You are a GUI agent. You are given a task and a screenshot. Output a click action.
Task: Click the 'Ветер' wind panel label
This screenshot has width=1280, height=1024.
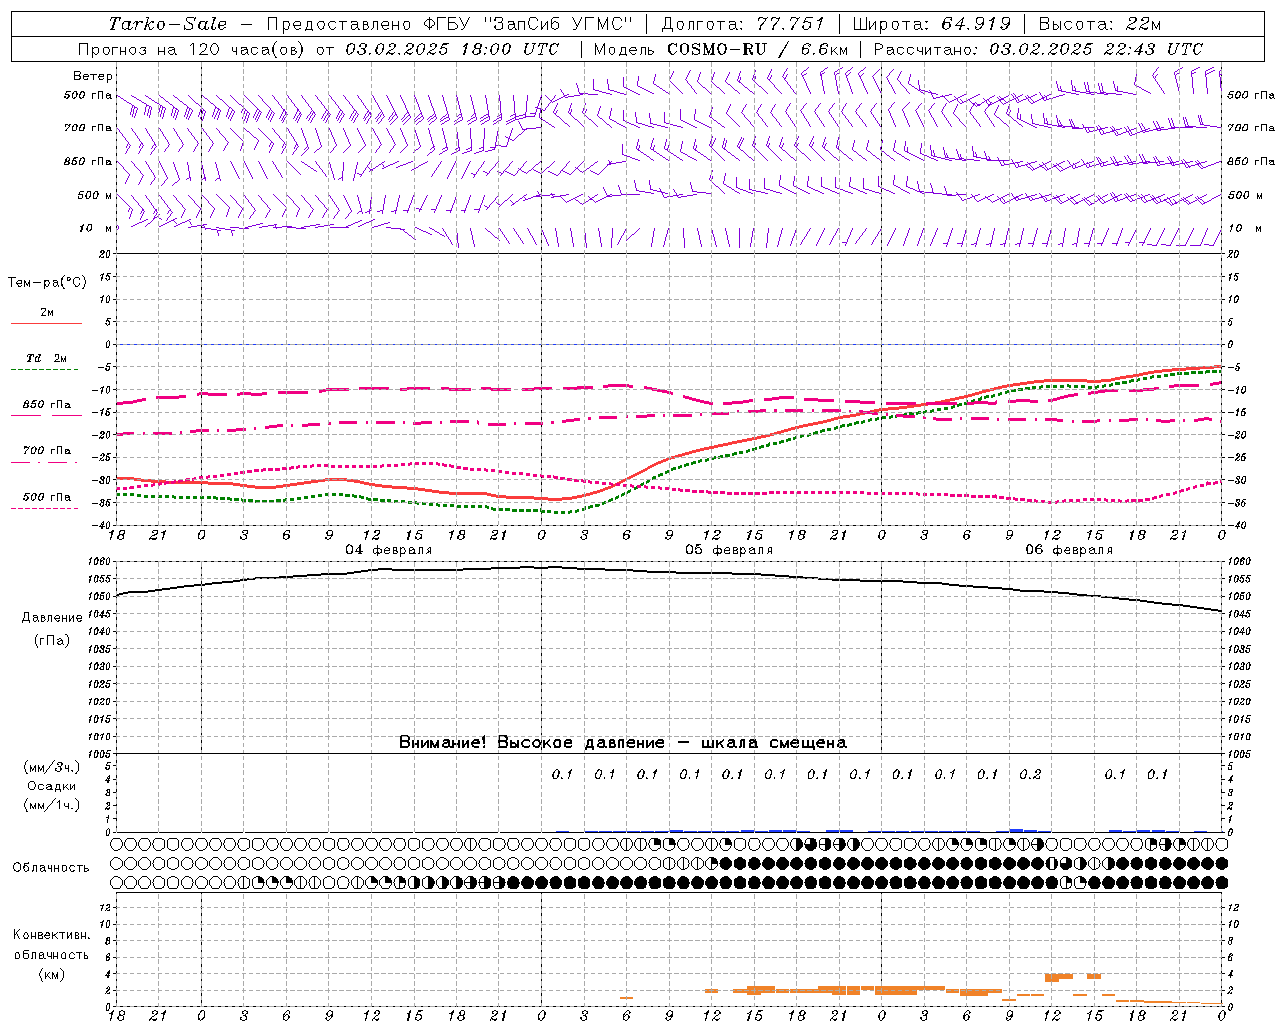pos(93,76)
